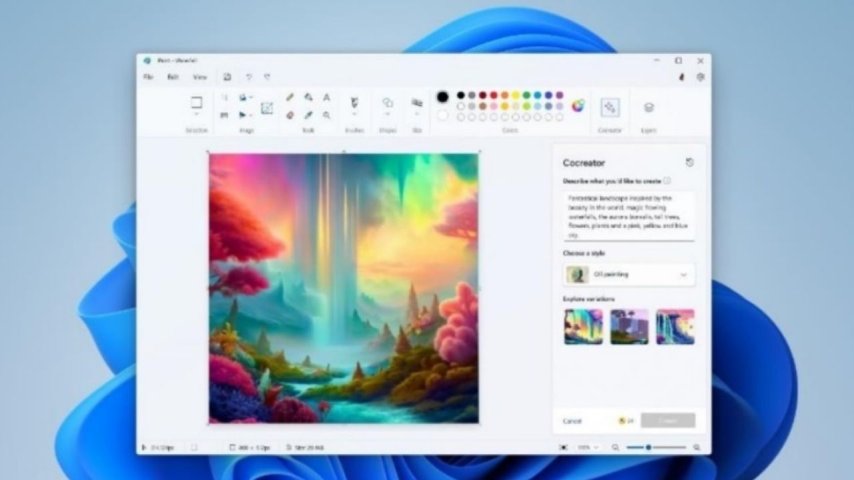854x480 pixels.
Task: Pick the green swatch in the palette
Action: (x=526, y=95)
